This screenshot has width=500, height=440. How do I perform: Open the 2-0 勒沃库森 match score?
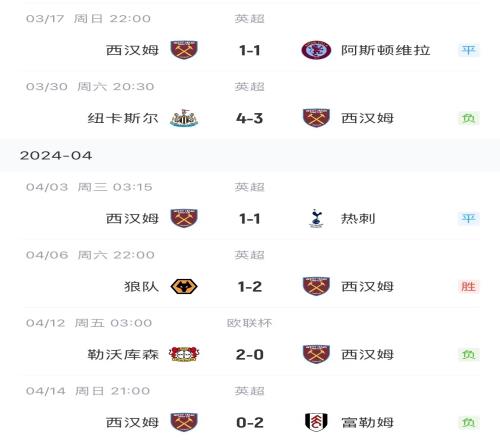250,354
